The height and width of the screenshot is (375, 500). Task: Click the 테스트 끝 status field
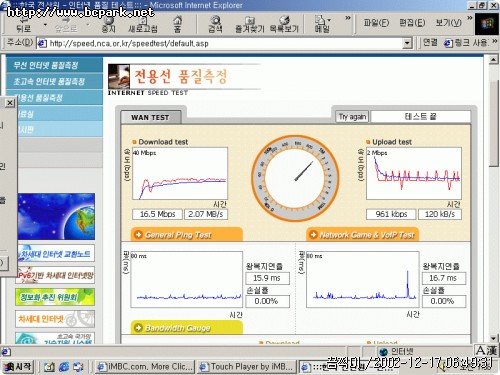pyautogui.click(x=421, y=117)
